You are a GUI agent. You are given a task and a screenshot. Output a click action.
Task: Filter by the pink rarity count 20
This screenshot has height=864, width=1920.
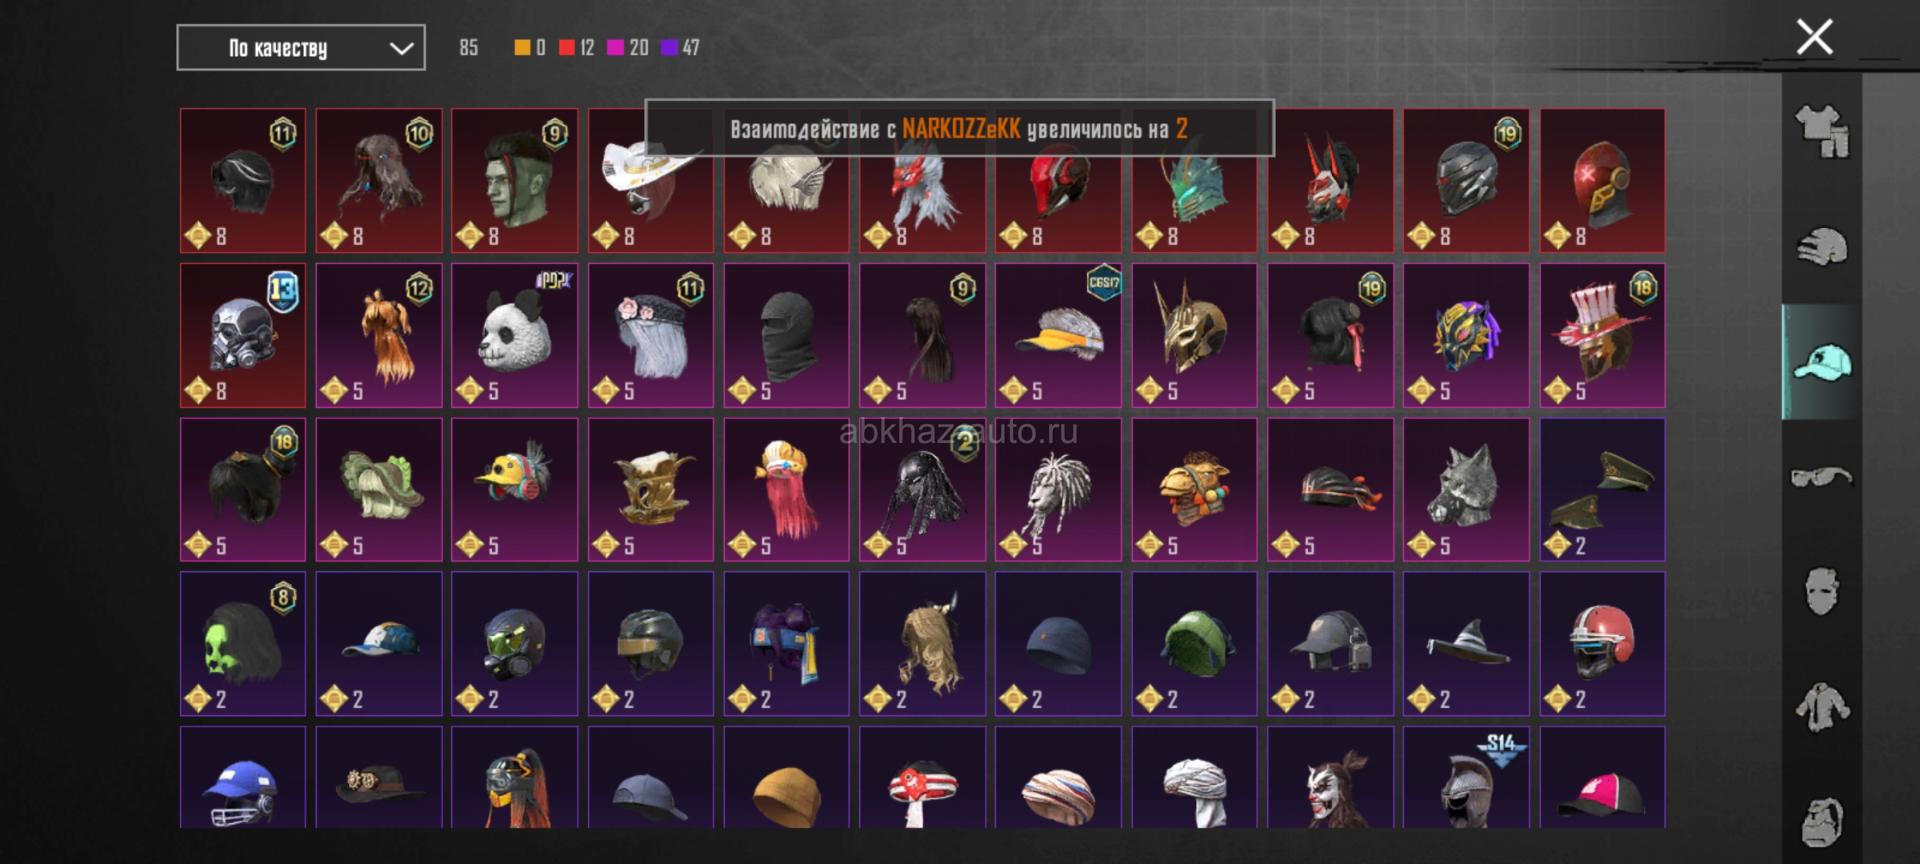tap(628, 47)
